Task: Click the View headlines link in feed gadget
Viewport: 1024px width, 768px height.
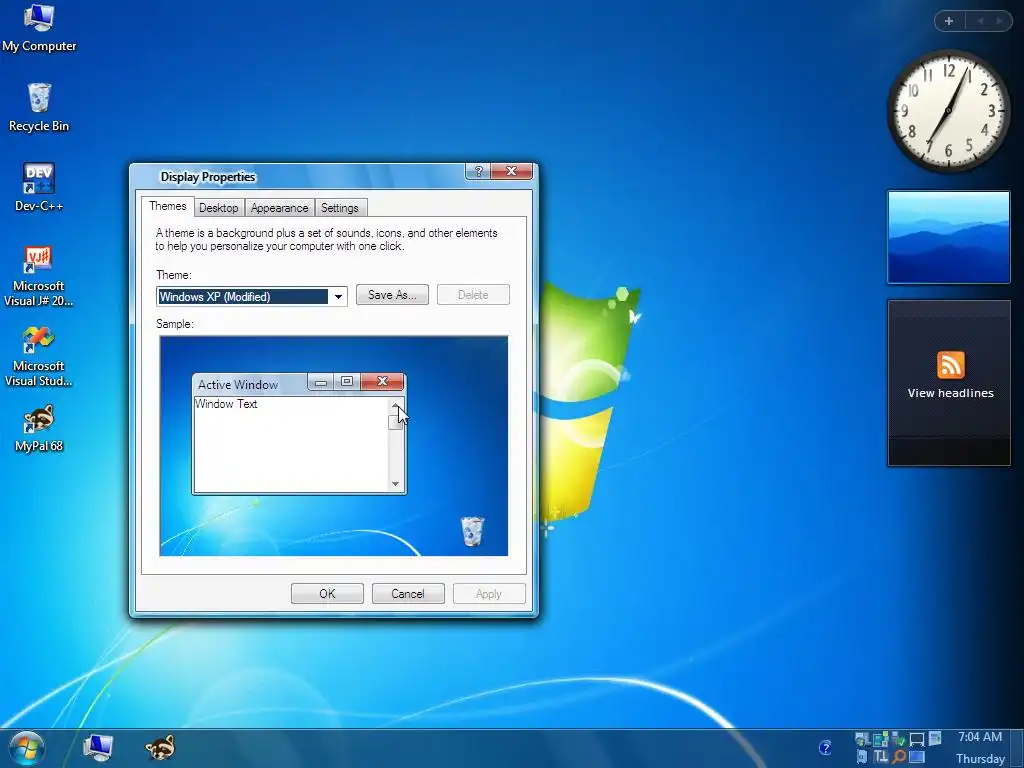Action: coord(950,393)
